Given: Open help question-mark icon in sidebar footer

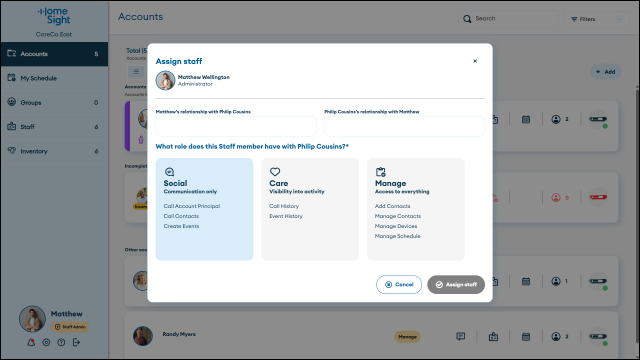Looking at the screenshot, I should (61, 342).
